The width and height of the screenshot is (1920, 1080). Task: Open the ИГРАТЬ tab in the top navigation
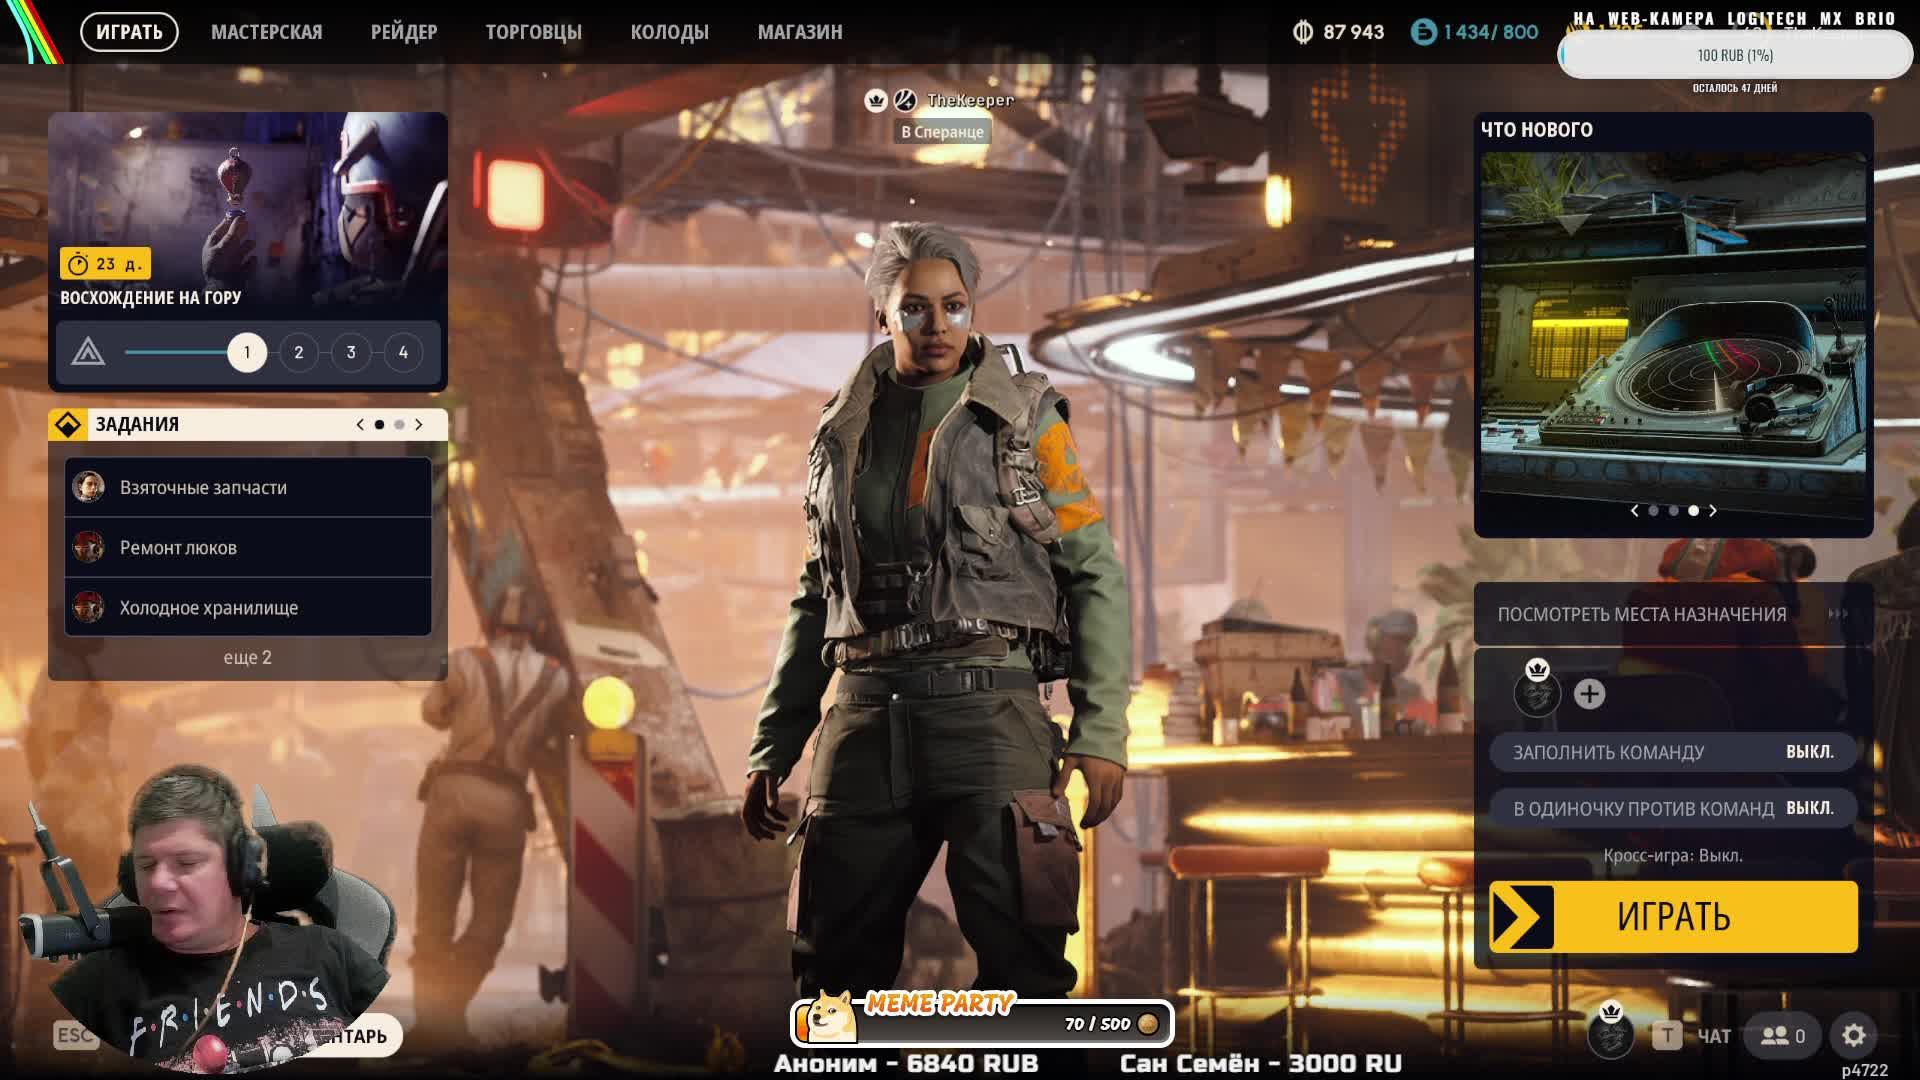pyautogui.click(x=129, y=32)
